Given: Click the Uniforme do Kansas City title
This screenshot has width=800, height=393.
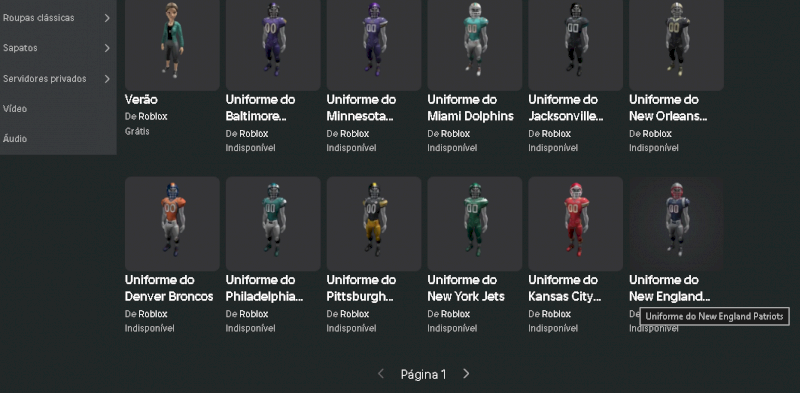Looking at the screenshot, I should [x=565, y=288].
